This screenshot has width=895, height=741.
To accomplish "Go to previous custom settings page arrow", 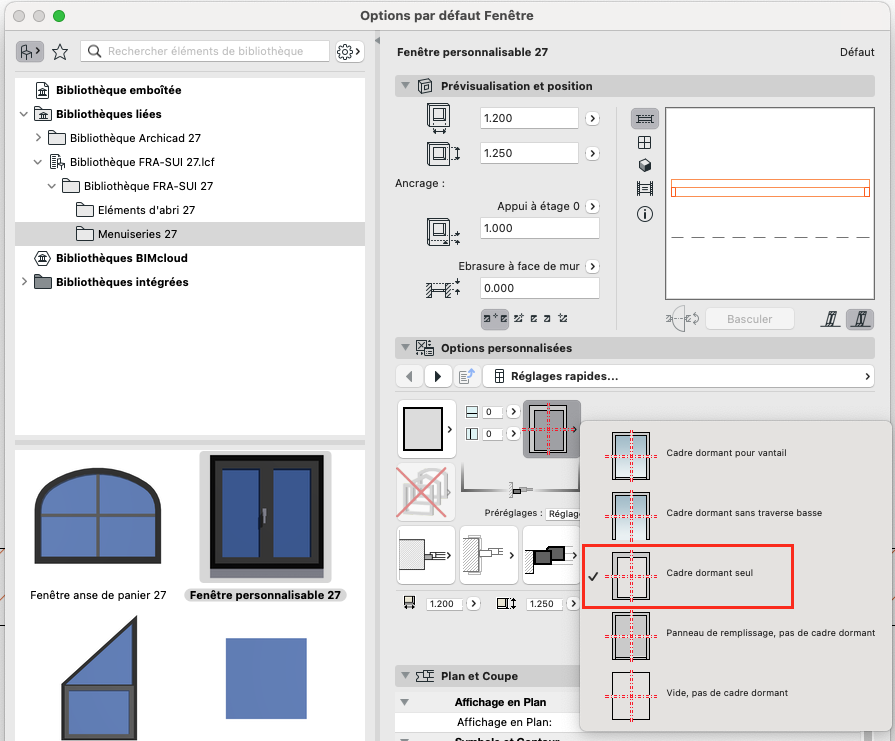I will (409, 376).
